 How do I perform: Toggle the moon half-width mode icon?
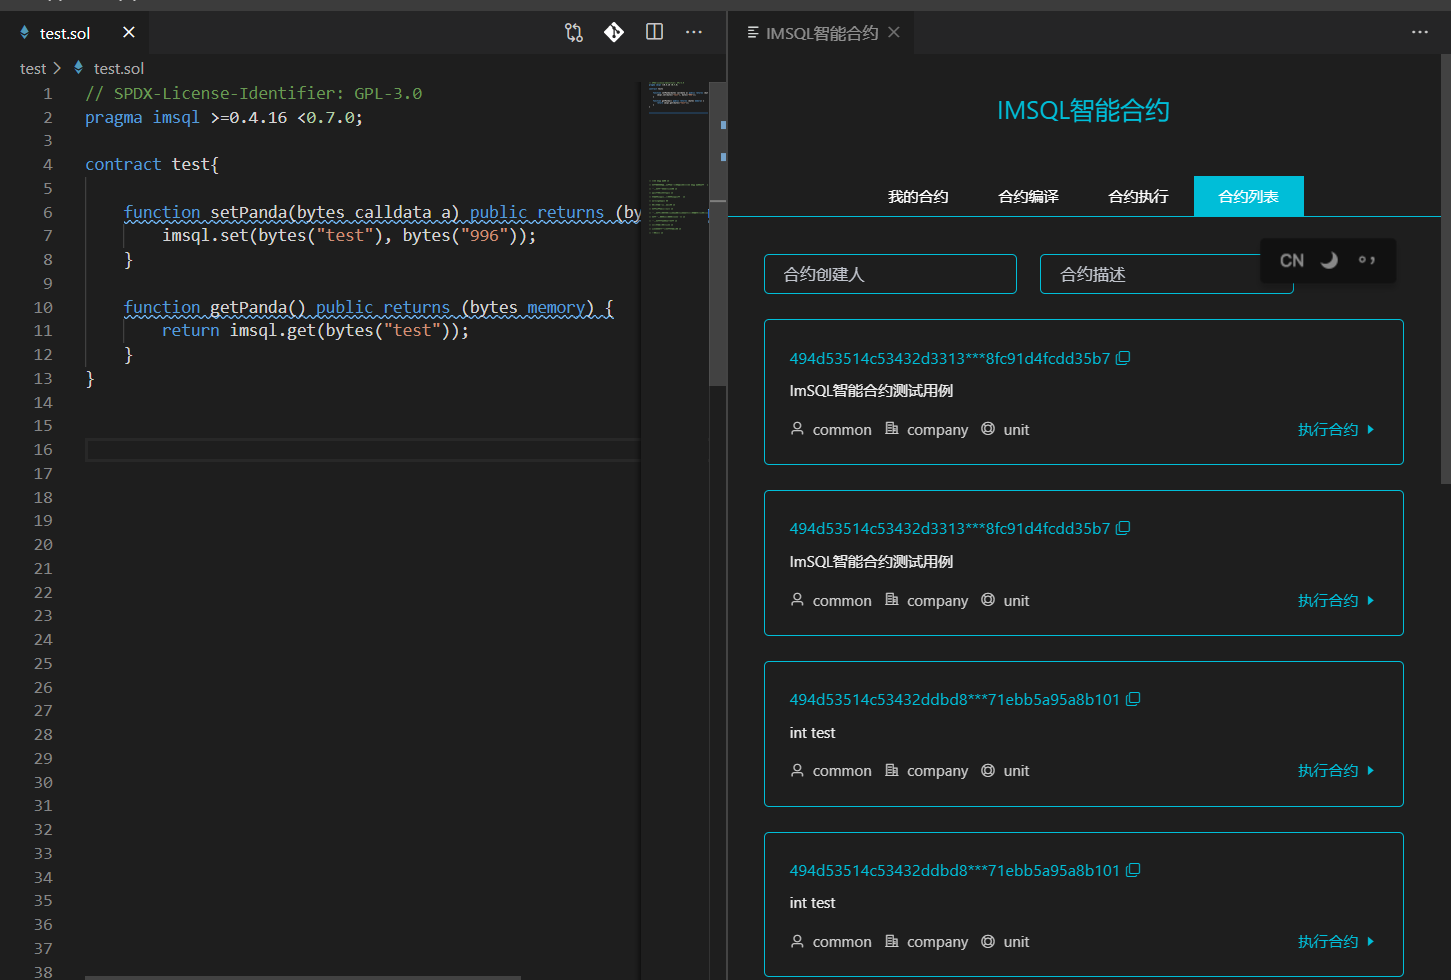[x=1329, y=260]
